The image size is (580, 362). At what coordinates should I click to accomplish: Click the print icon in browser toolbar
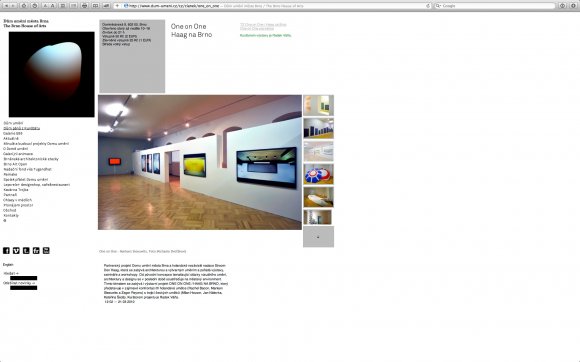[x=84, y=6]
